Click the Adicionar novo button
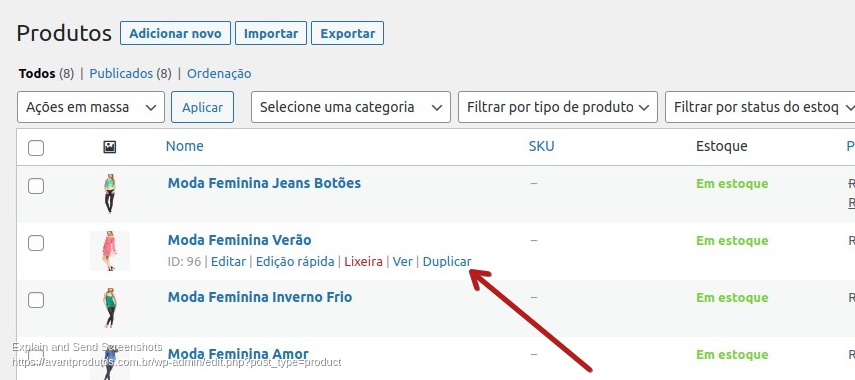Viewport: 855px width, 380px height. pos(175,33)
